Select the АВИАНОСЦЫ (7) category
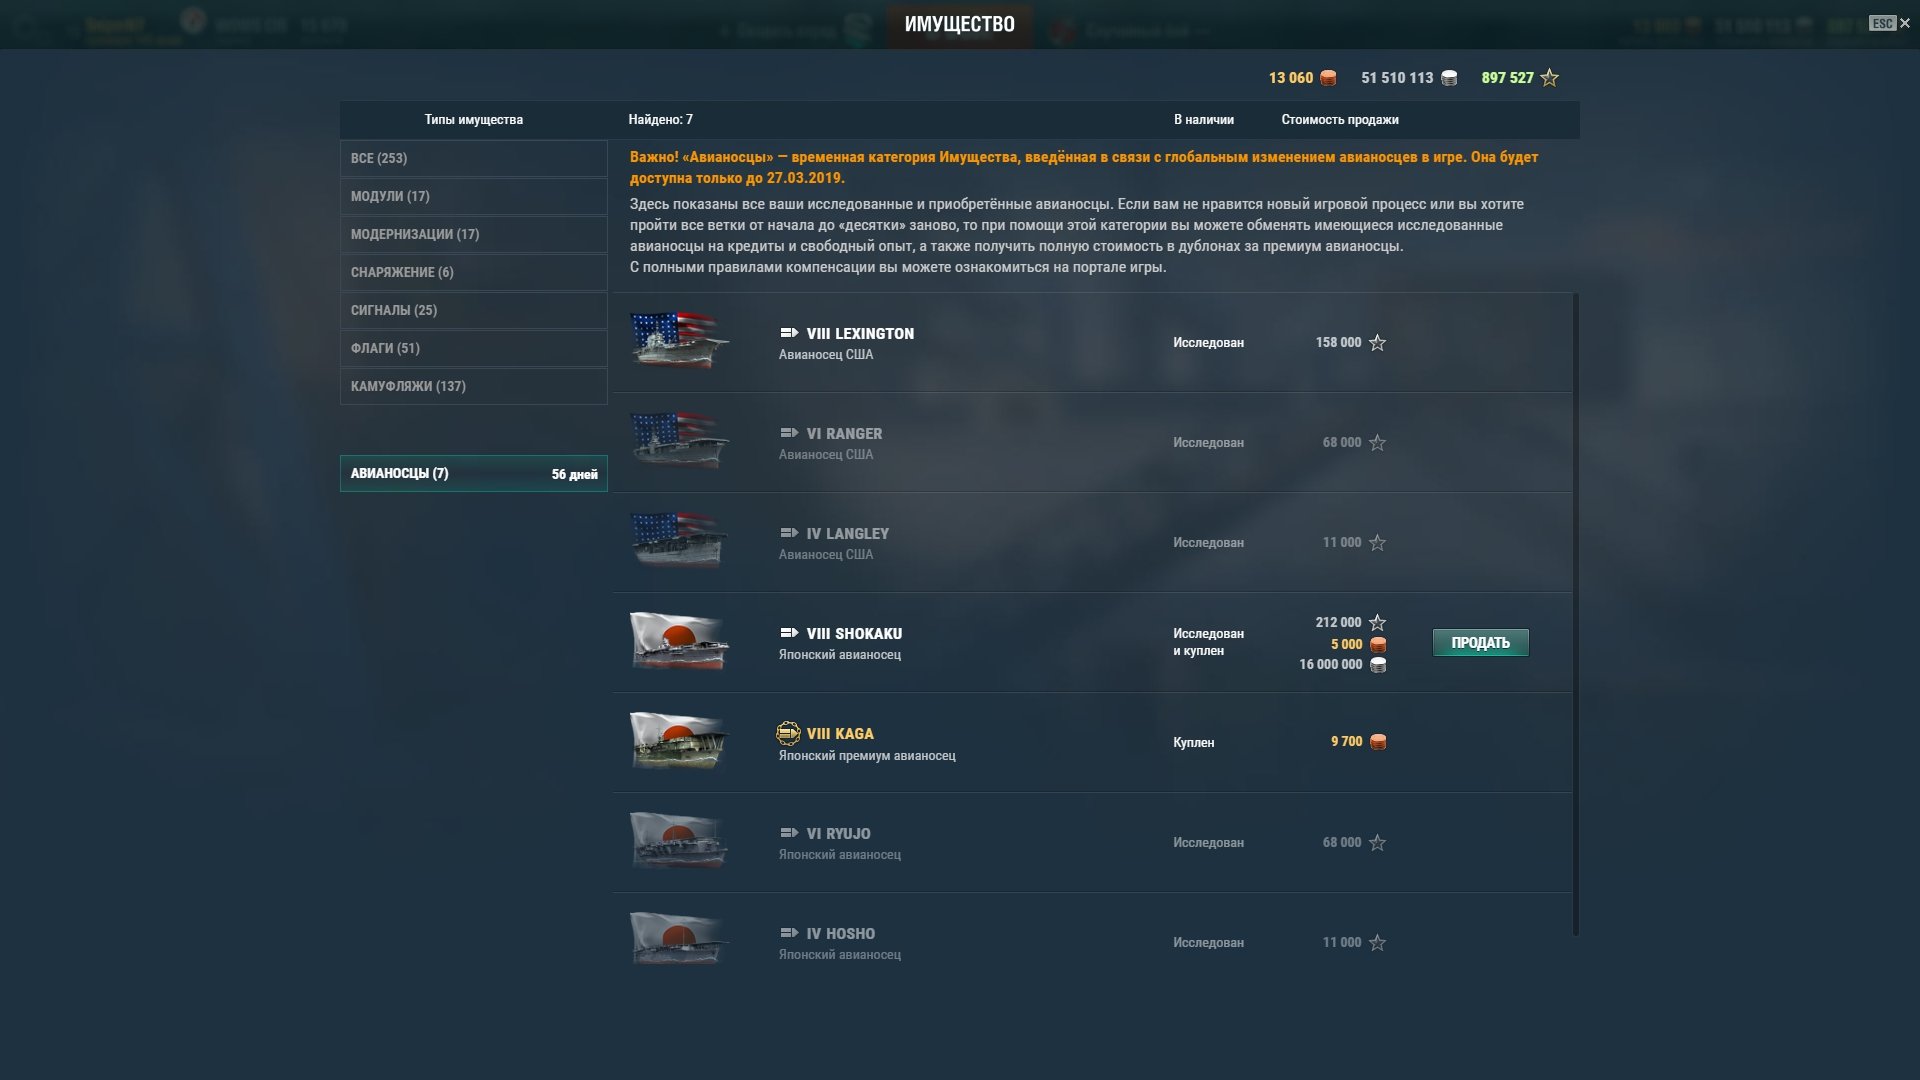The height and width of the screenshot is (1080, 1920). pos(474,474)
